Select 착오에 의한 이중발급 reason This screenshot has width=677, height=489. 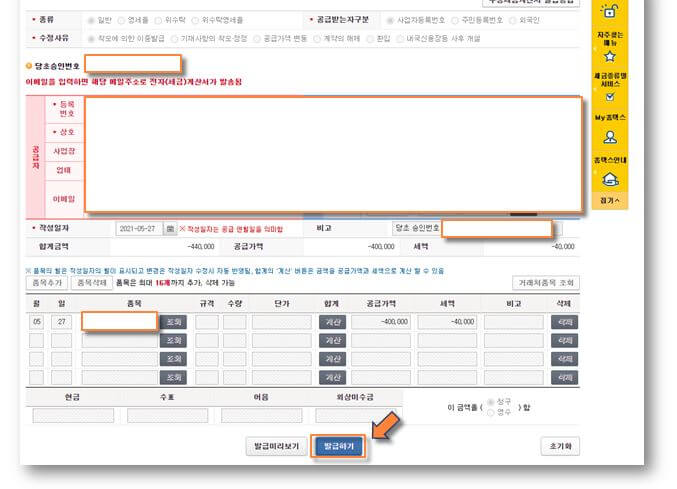tap(91, 39)
